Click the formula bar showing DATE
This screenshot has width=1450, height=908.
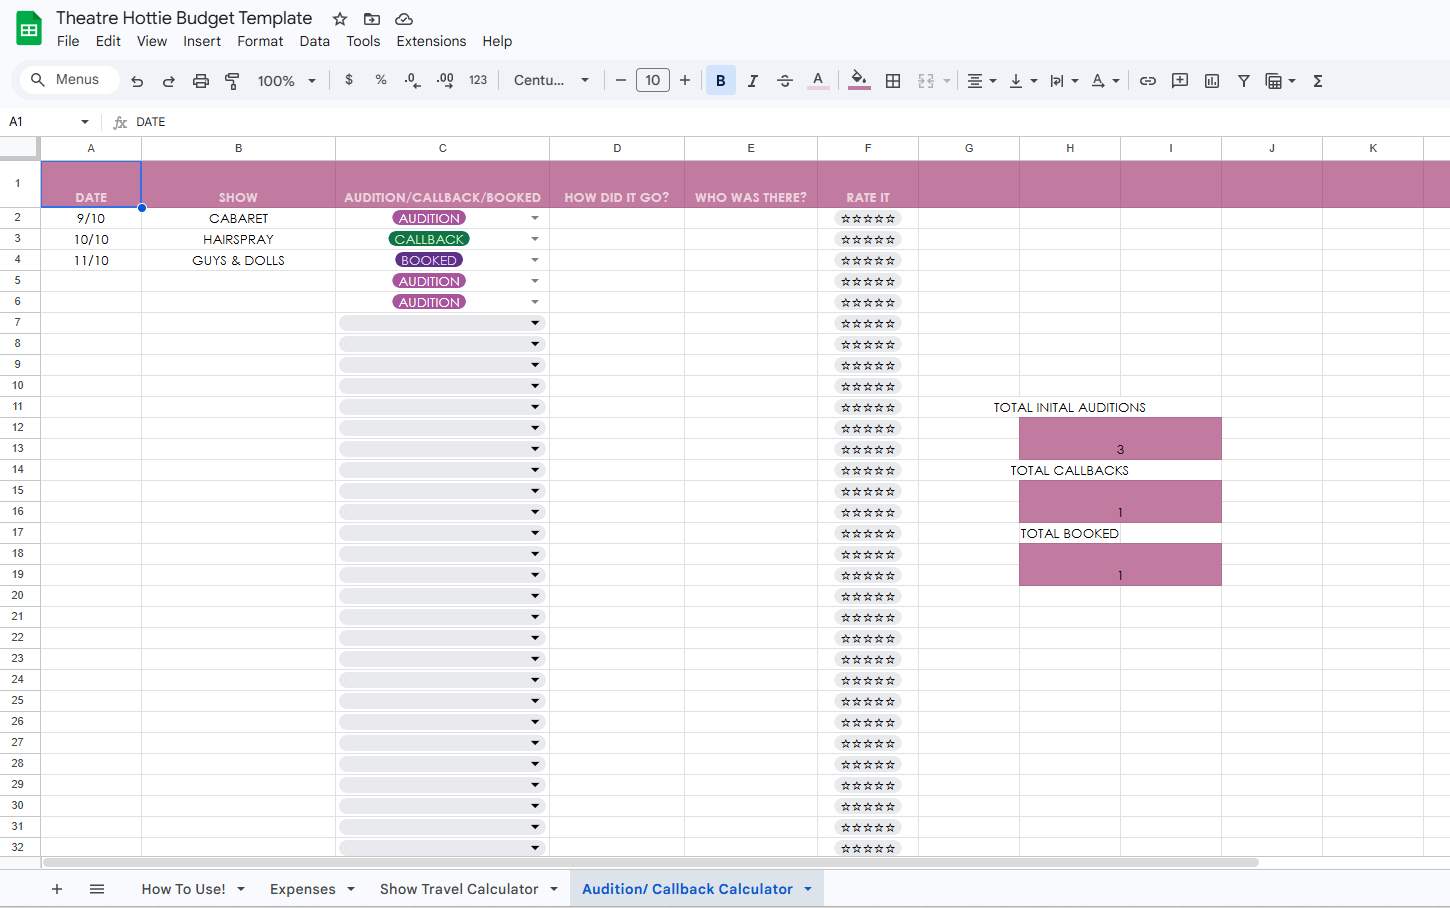[790, 122]
